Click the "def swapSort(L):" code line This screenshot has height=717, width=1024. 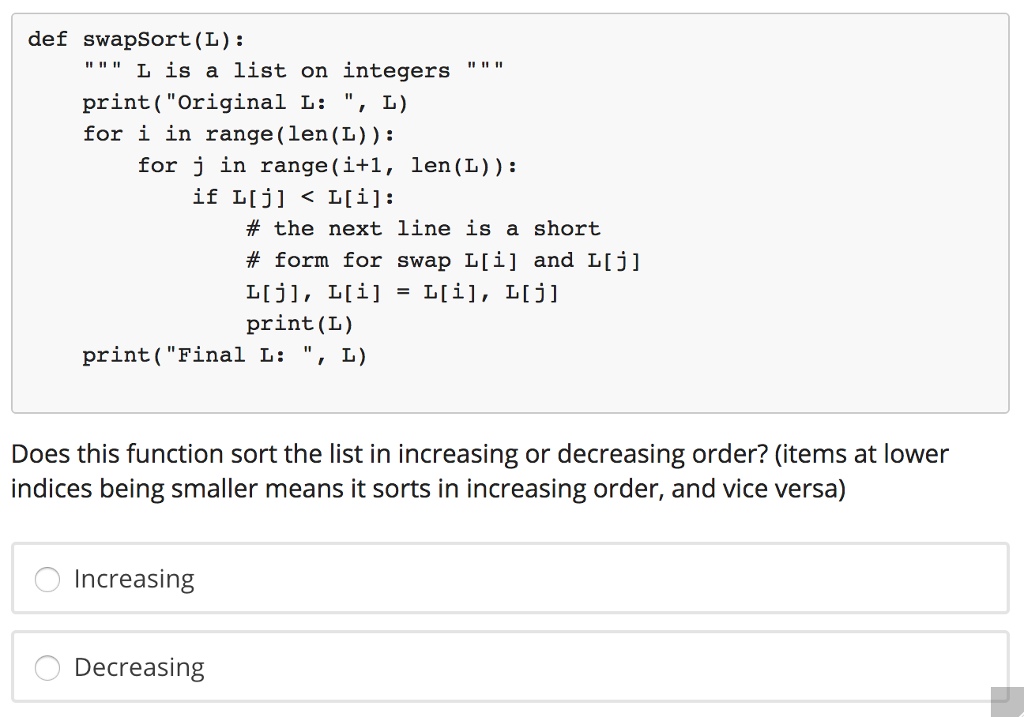[137, 40]
